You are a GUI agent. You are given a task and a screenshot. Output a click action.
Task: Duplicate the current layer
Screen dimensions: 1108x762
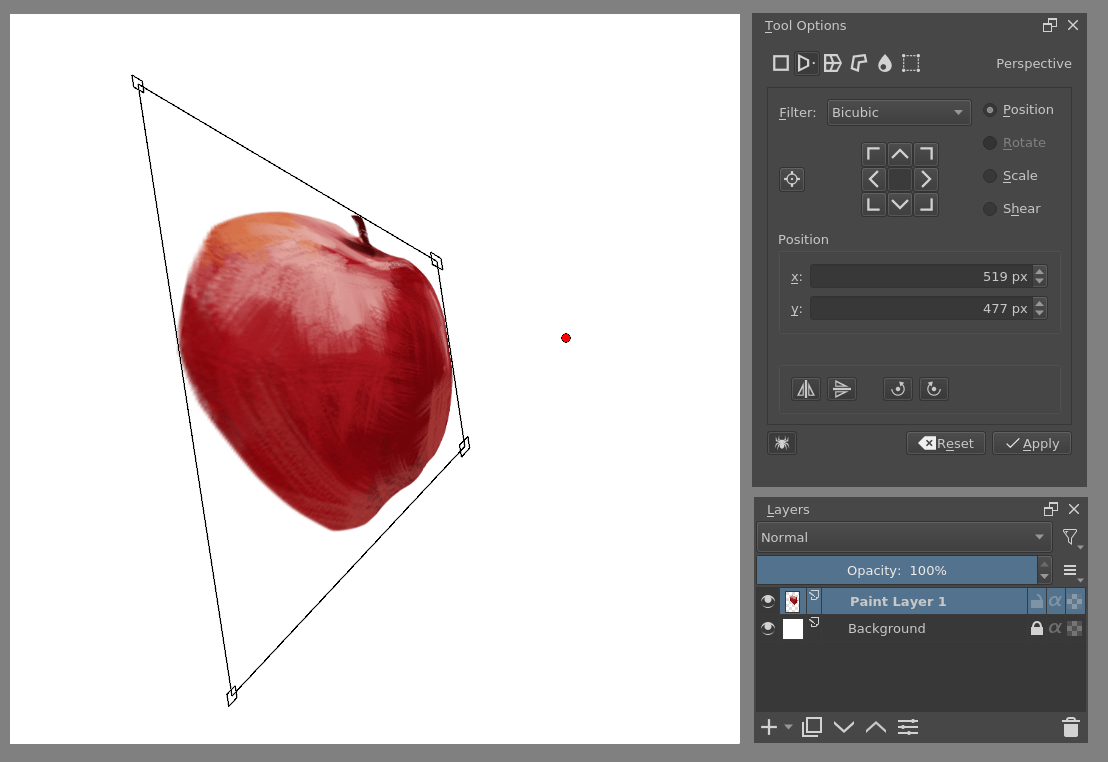point(811,727)
